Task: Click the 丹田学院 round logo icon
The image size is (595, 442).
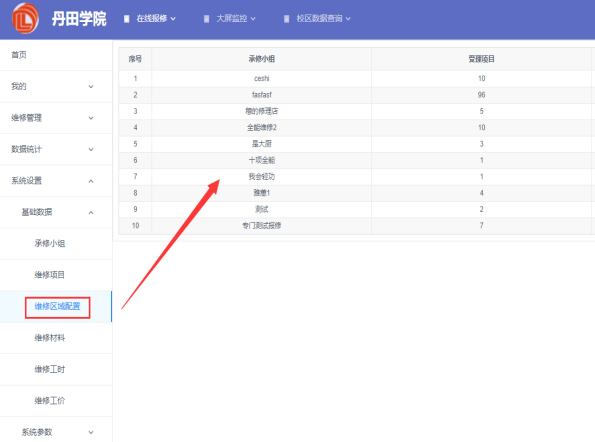Action: pyautogui.click(x=25, y=18)
